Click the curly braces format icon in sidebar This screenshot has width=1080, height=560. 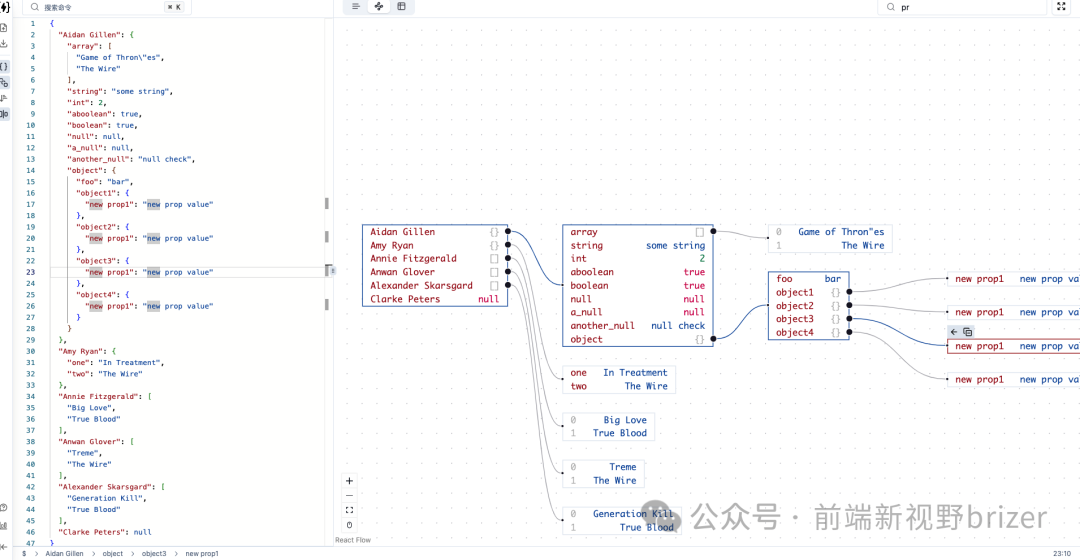click(x=4, y=66)
